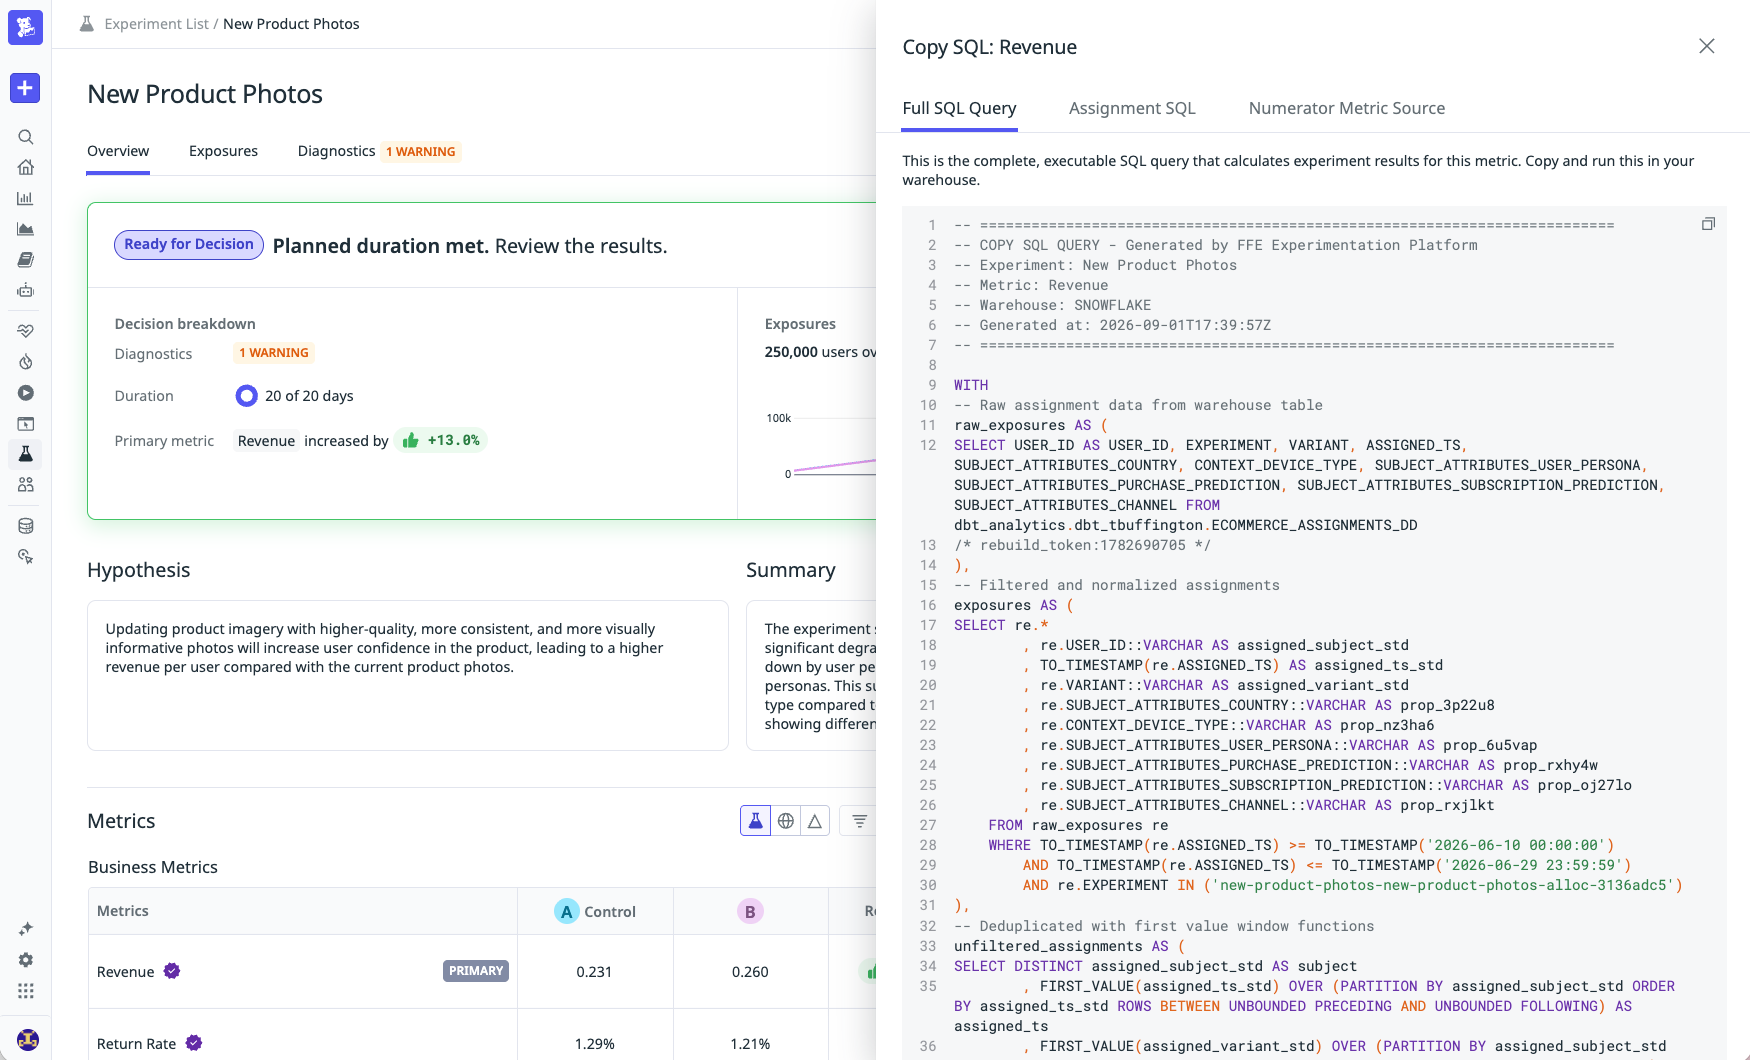
Task: Toggle the flask view in Metrics toolbar
Action: pyautogui.click(x=756, y=821)
